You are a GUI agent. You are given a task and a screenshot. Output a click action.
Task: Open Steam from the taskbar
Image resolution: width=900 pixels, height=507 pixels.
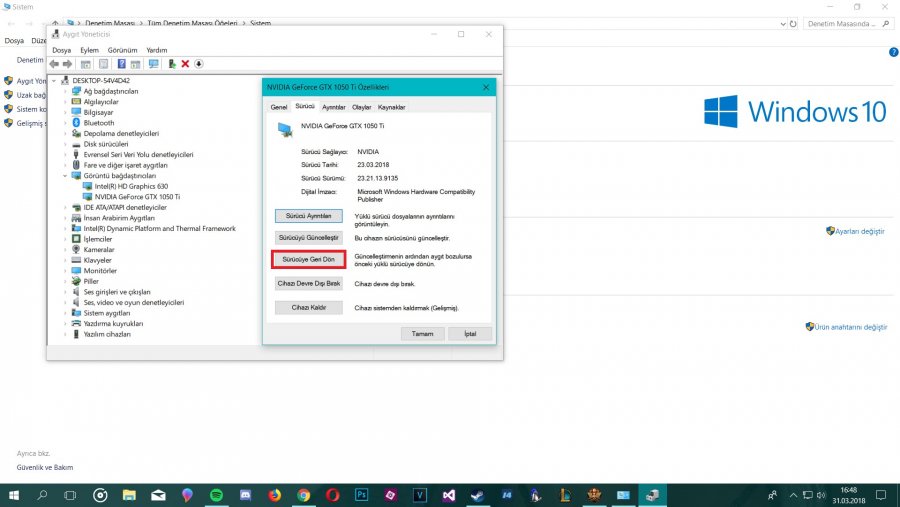coord(478,495)
